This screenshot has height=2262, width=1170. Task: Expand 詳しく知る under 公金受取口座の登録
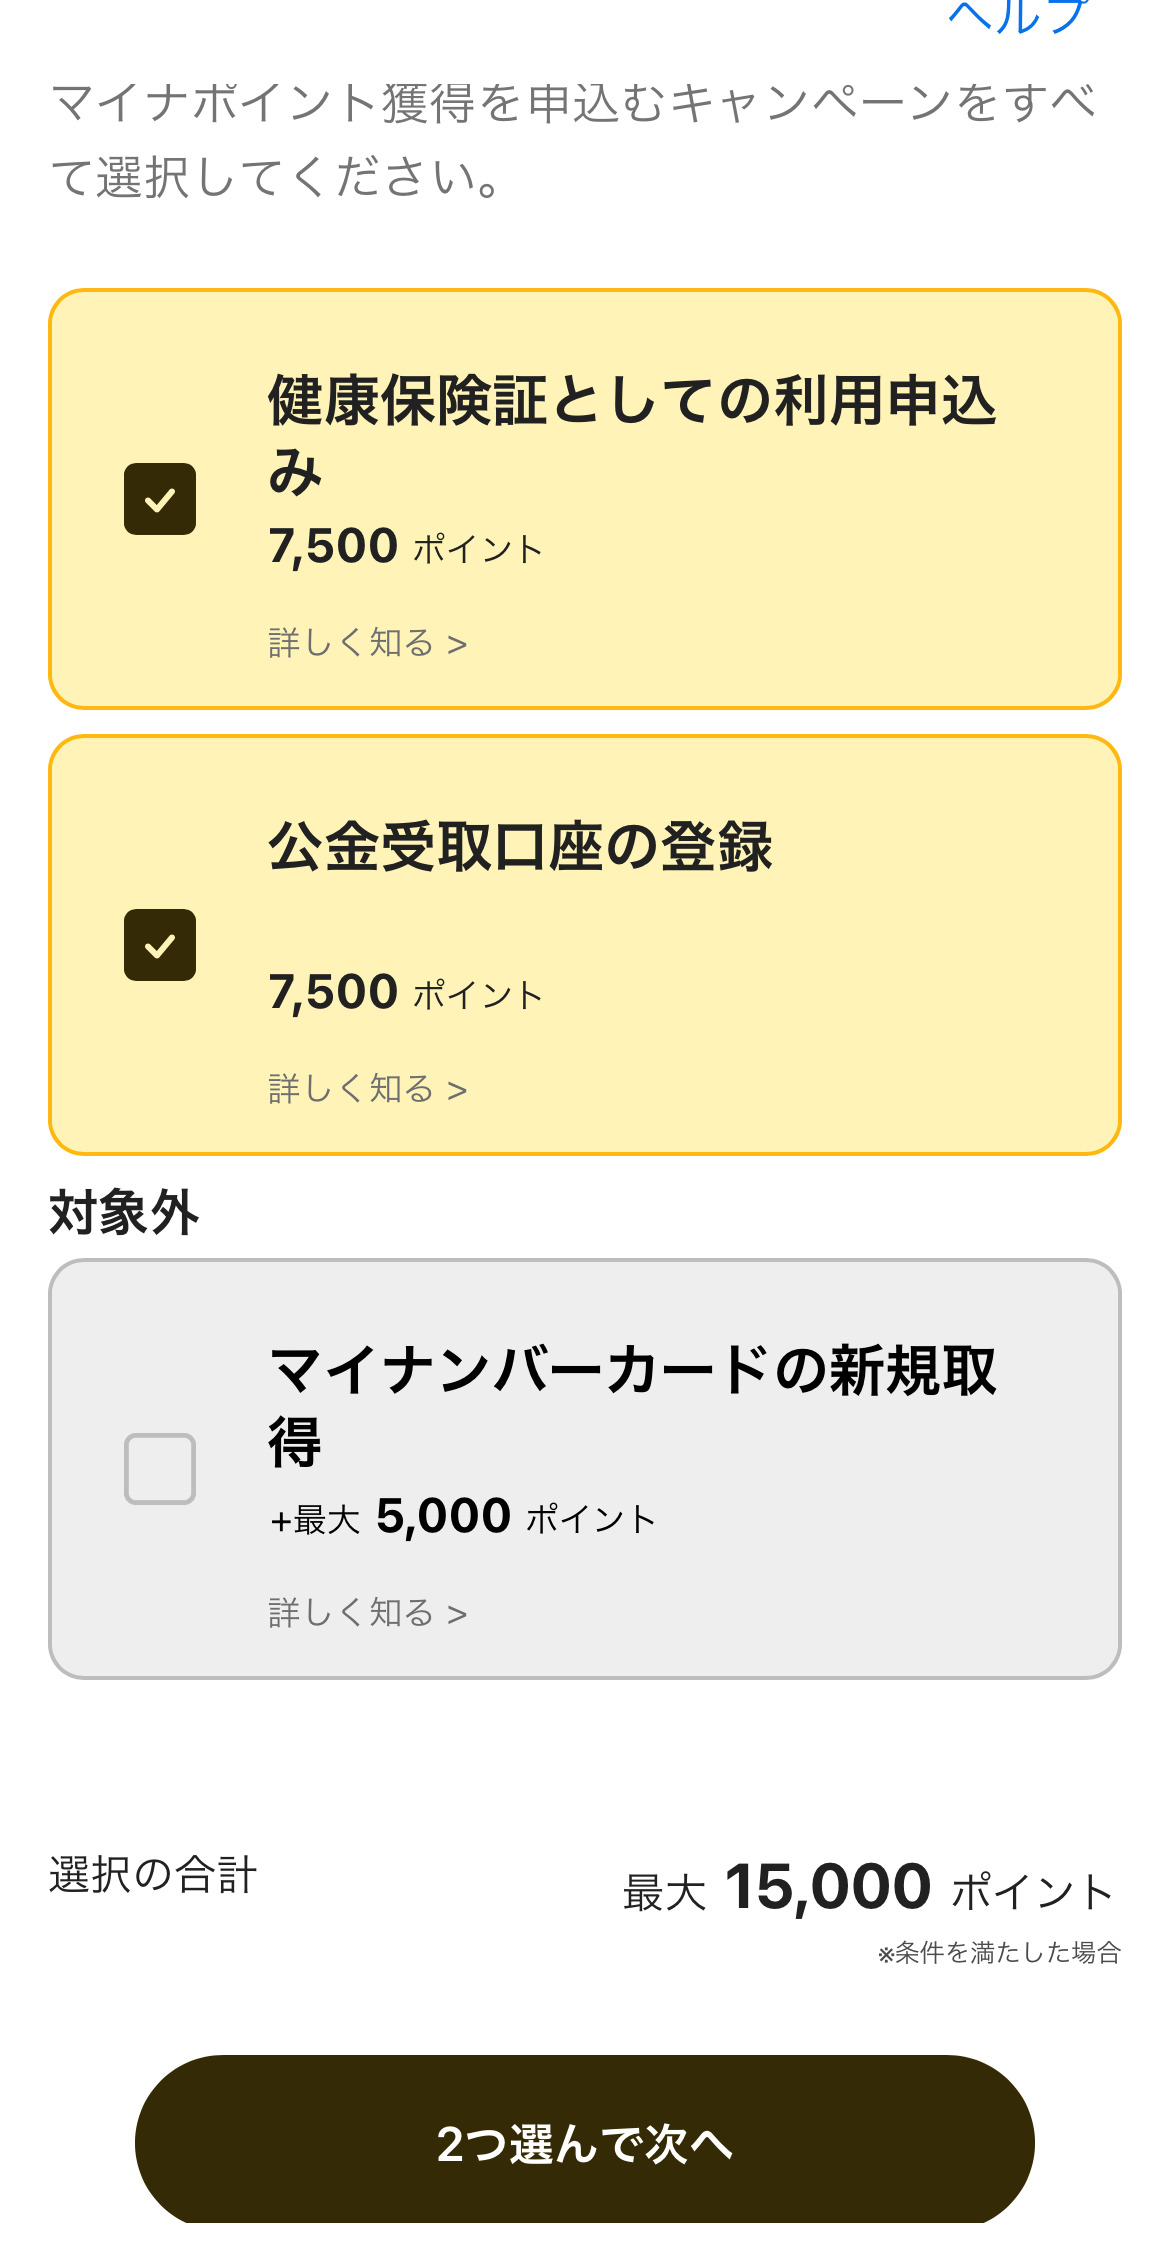coord(367,1089)
